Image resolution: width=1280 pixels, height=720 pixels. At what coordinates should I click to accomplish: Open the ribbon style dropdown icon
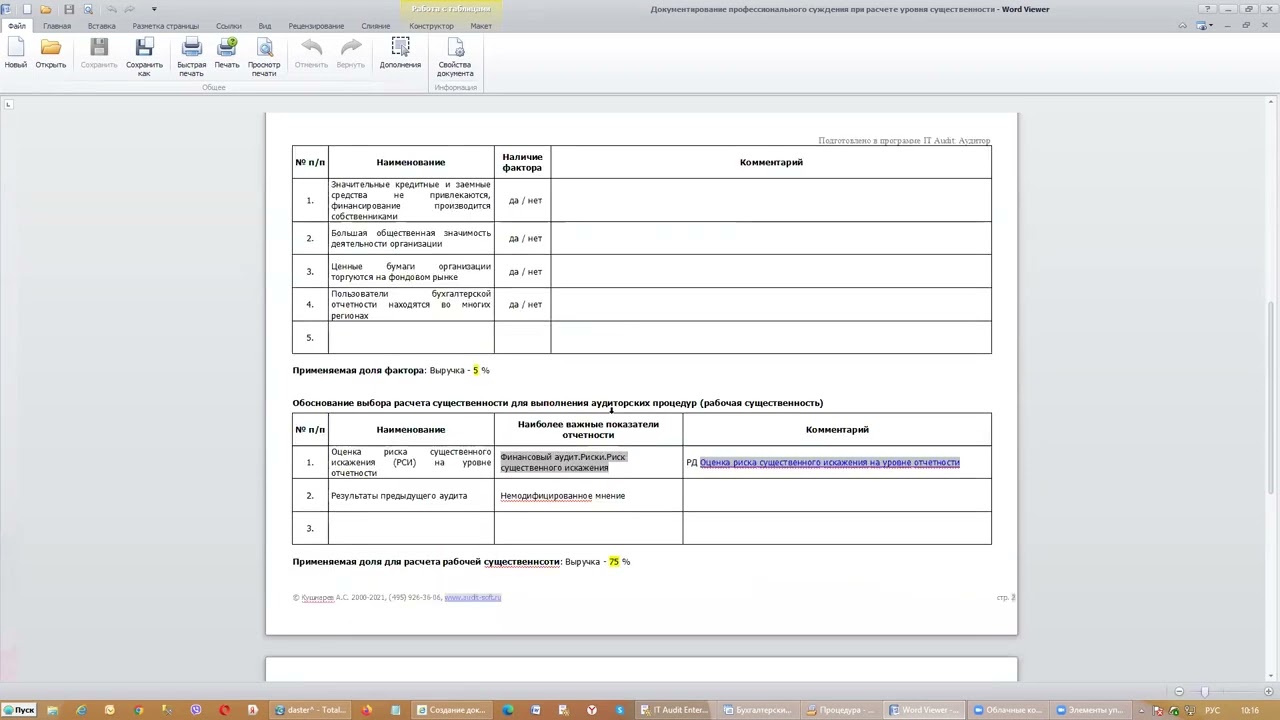1204,25
